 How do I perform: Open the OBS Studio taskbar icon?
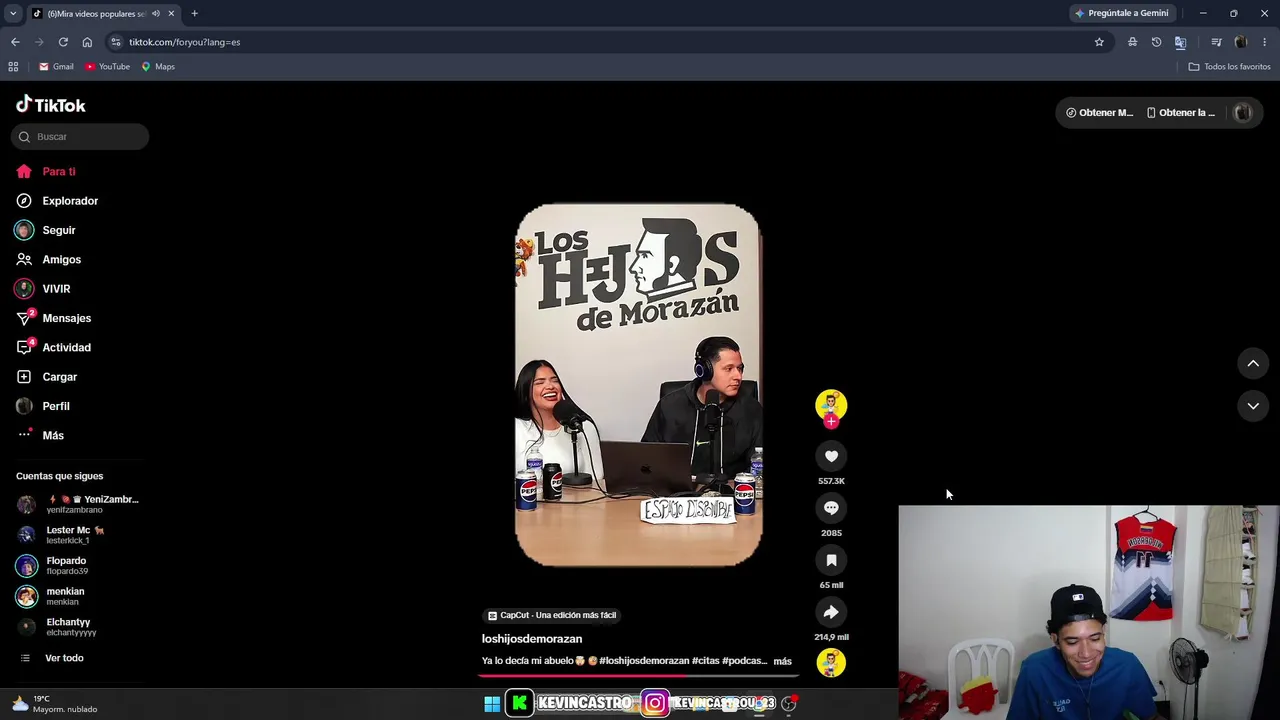(789, 704)
